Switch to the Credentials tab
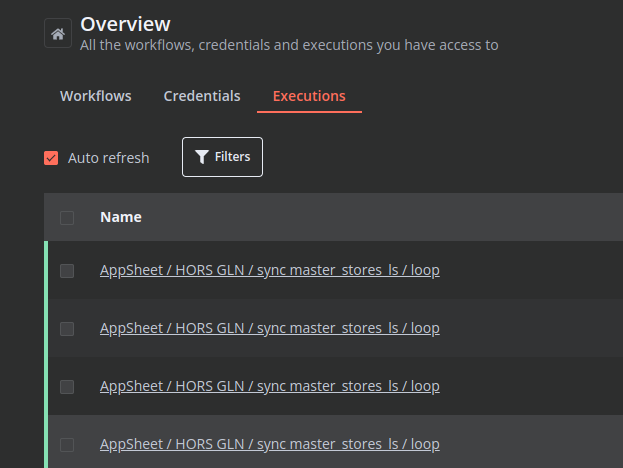 point(202,96)
